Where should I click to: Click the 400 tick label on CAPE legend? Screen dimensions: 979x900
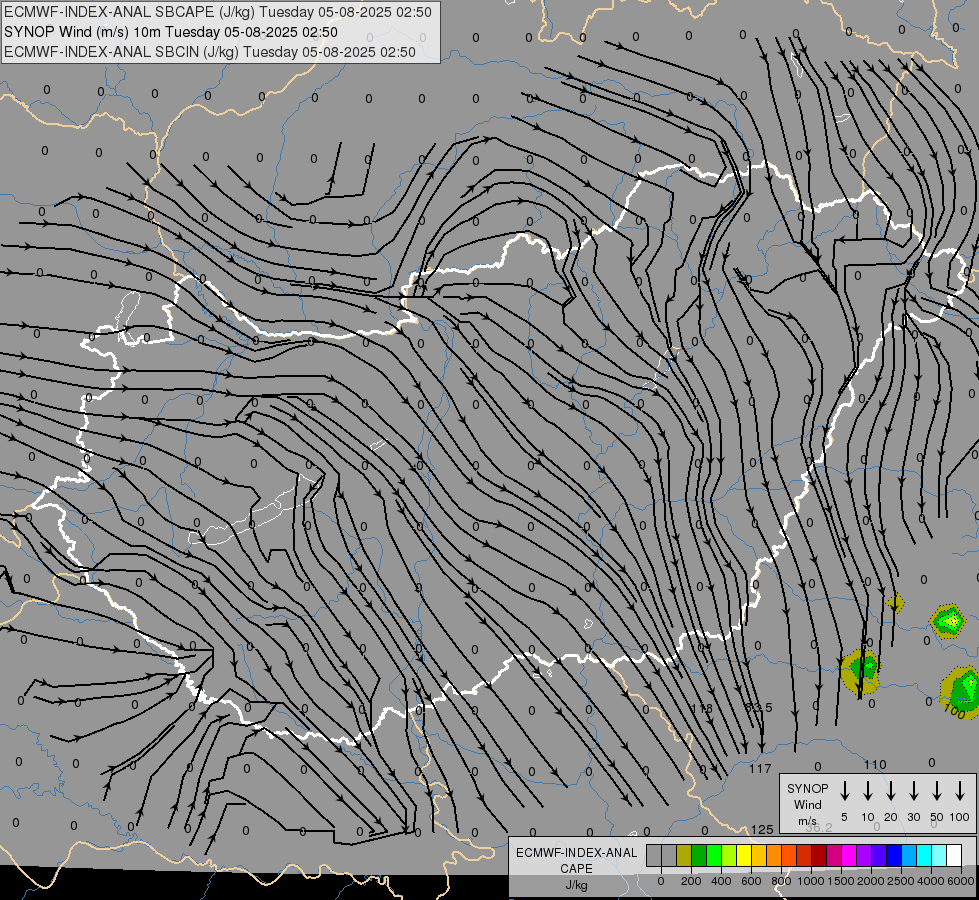pos(721,881)
